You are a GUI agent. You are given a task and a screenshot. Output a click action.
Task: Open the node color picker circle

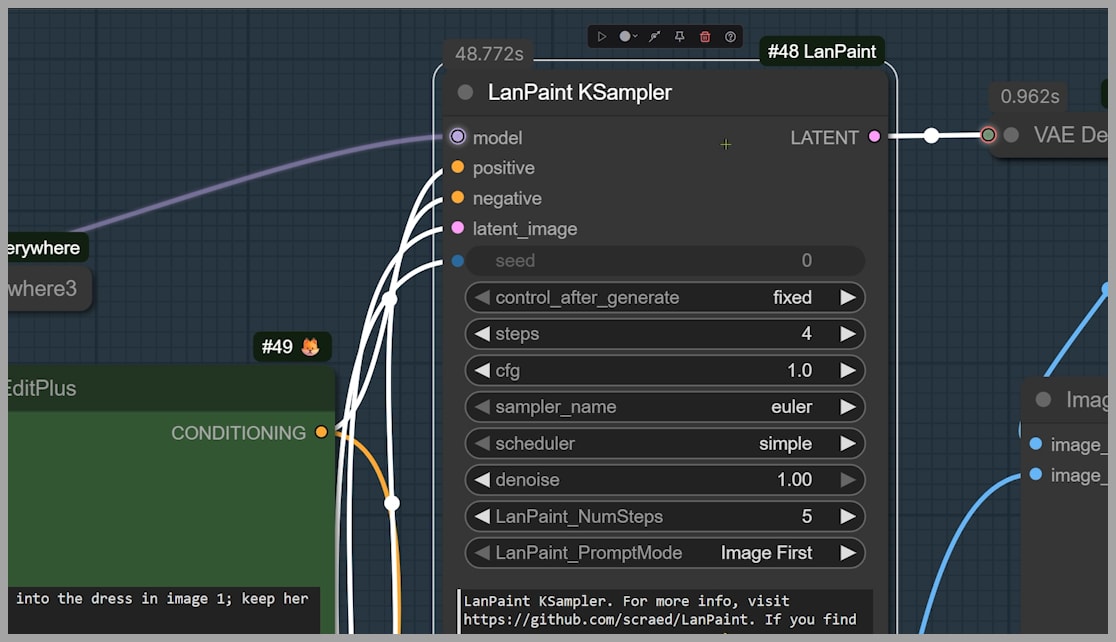point(626,37)
